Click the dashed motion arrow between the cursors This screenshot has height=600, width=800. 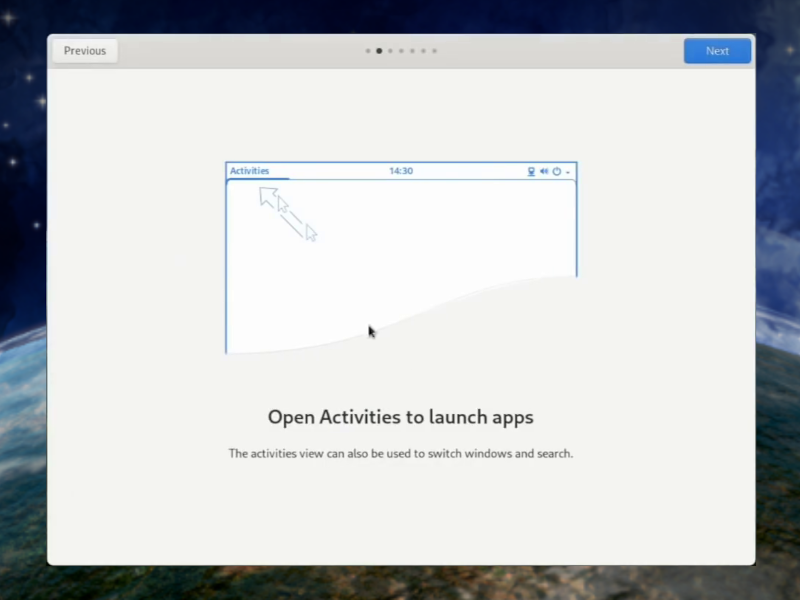290,215
